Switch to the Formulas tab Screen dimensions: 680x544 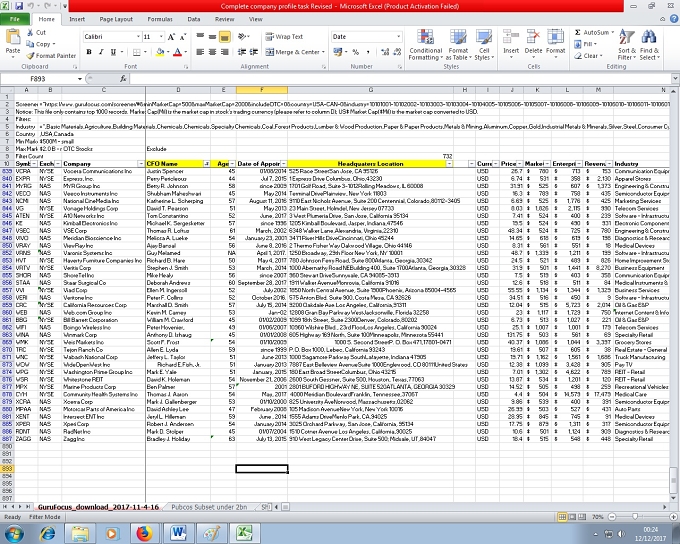pyautogui.click(x=160, y=19)
